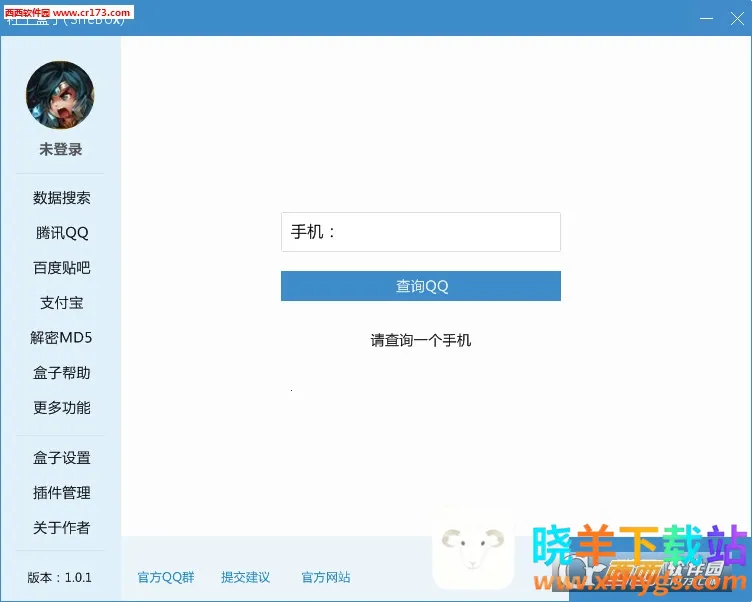Open the 数据搜索 section

tap(61, 198)
